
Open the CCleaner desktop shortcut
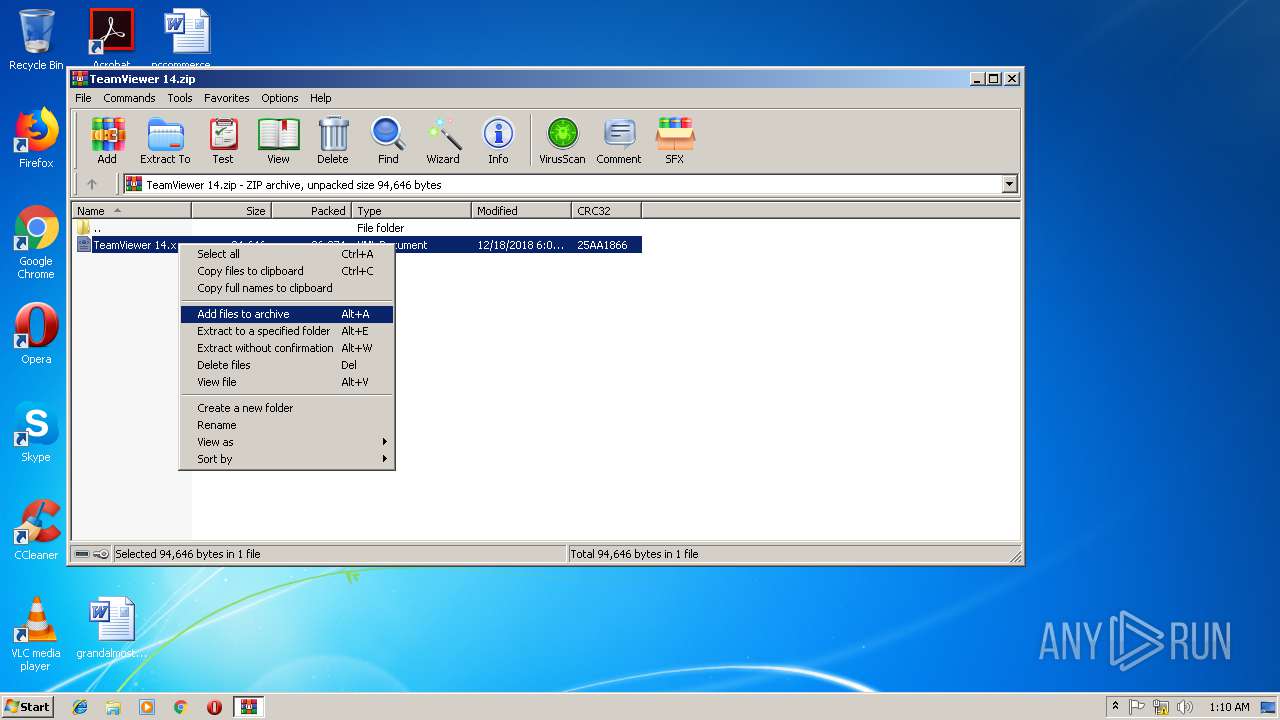tap(36, 530)
